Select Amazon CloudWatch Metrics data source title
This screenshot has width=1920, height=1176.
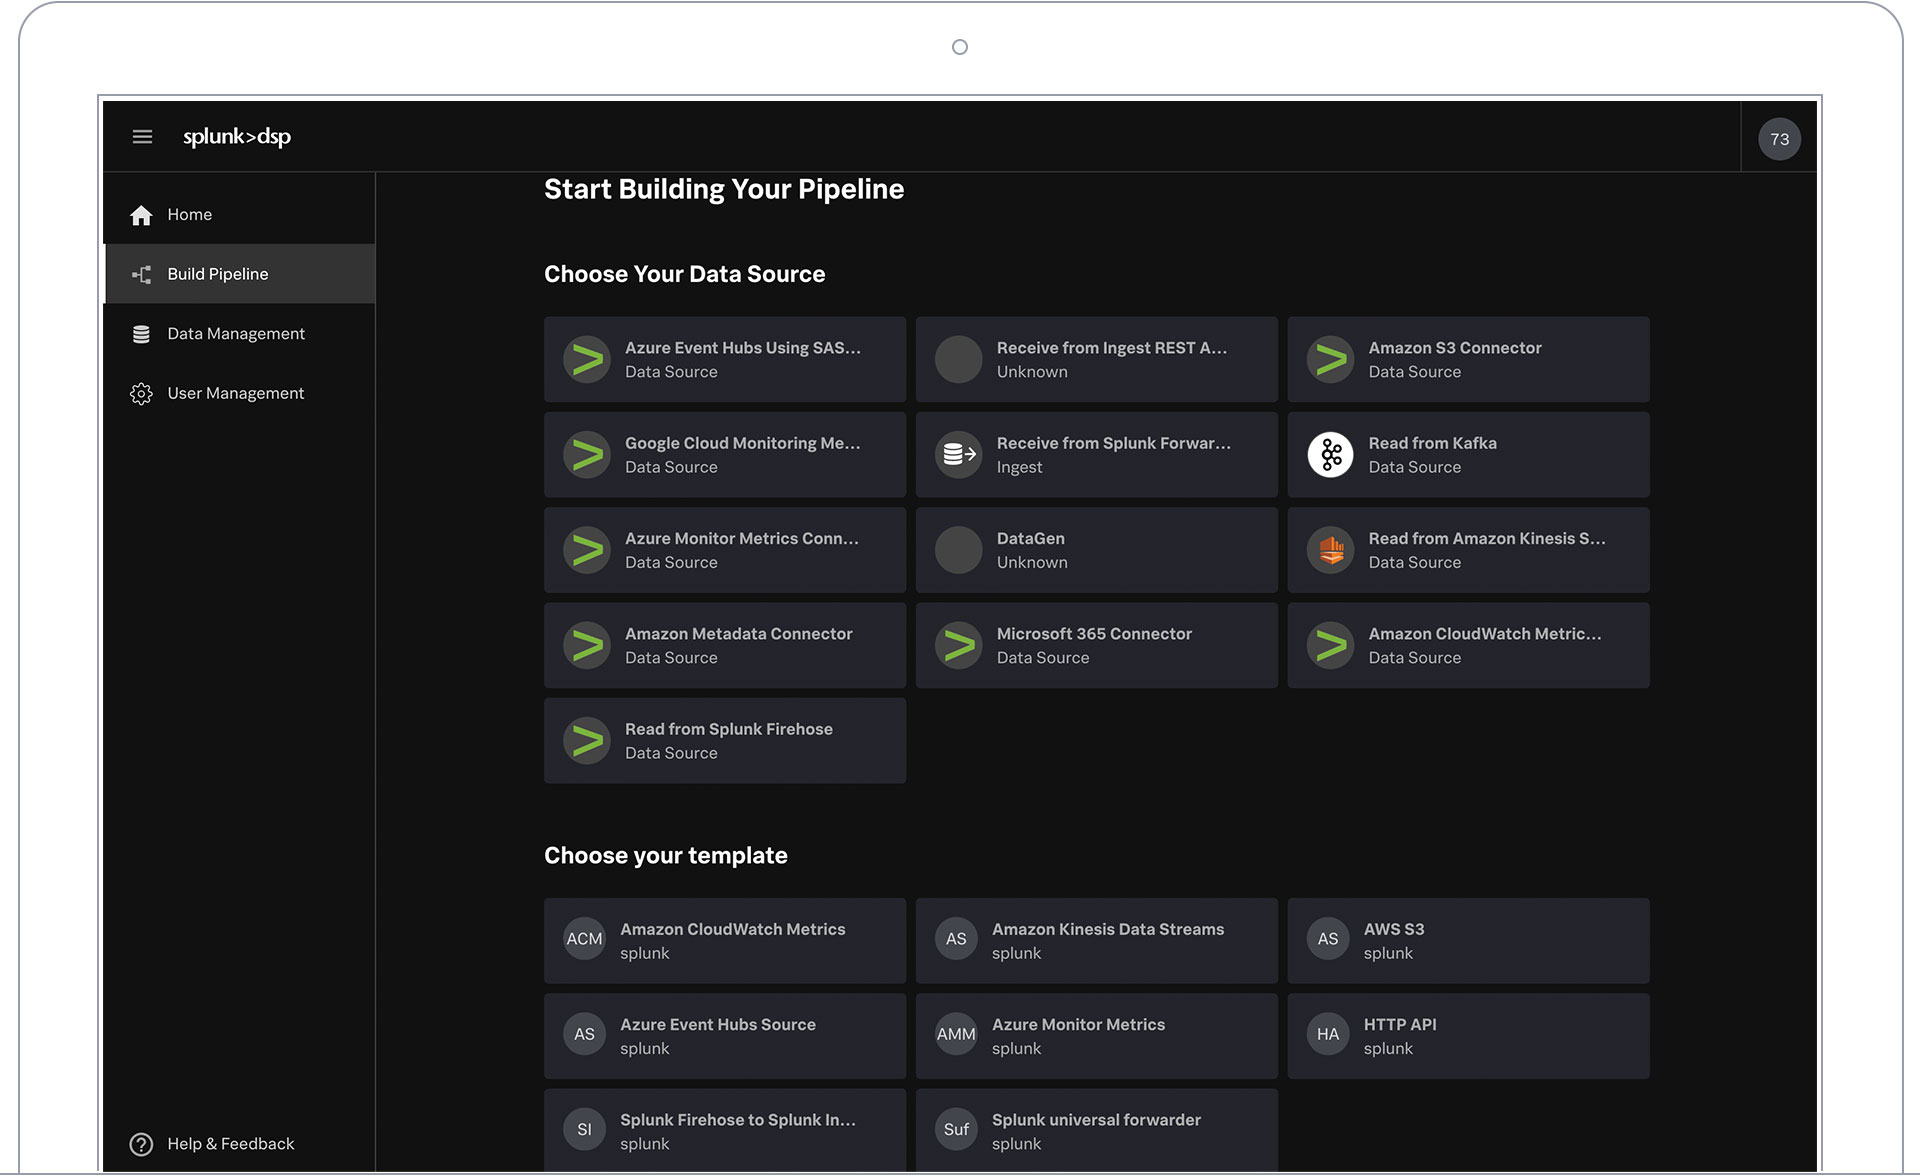1485,634
